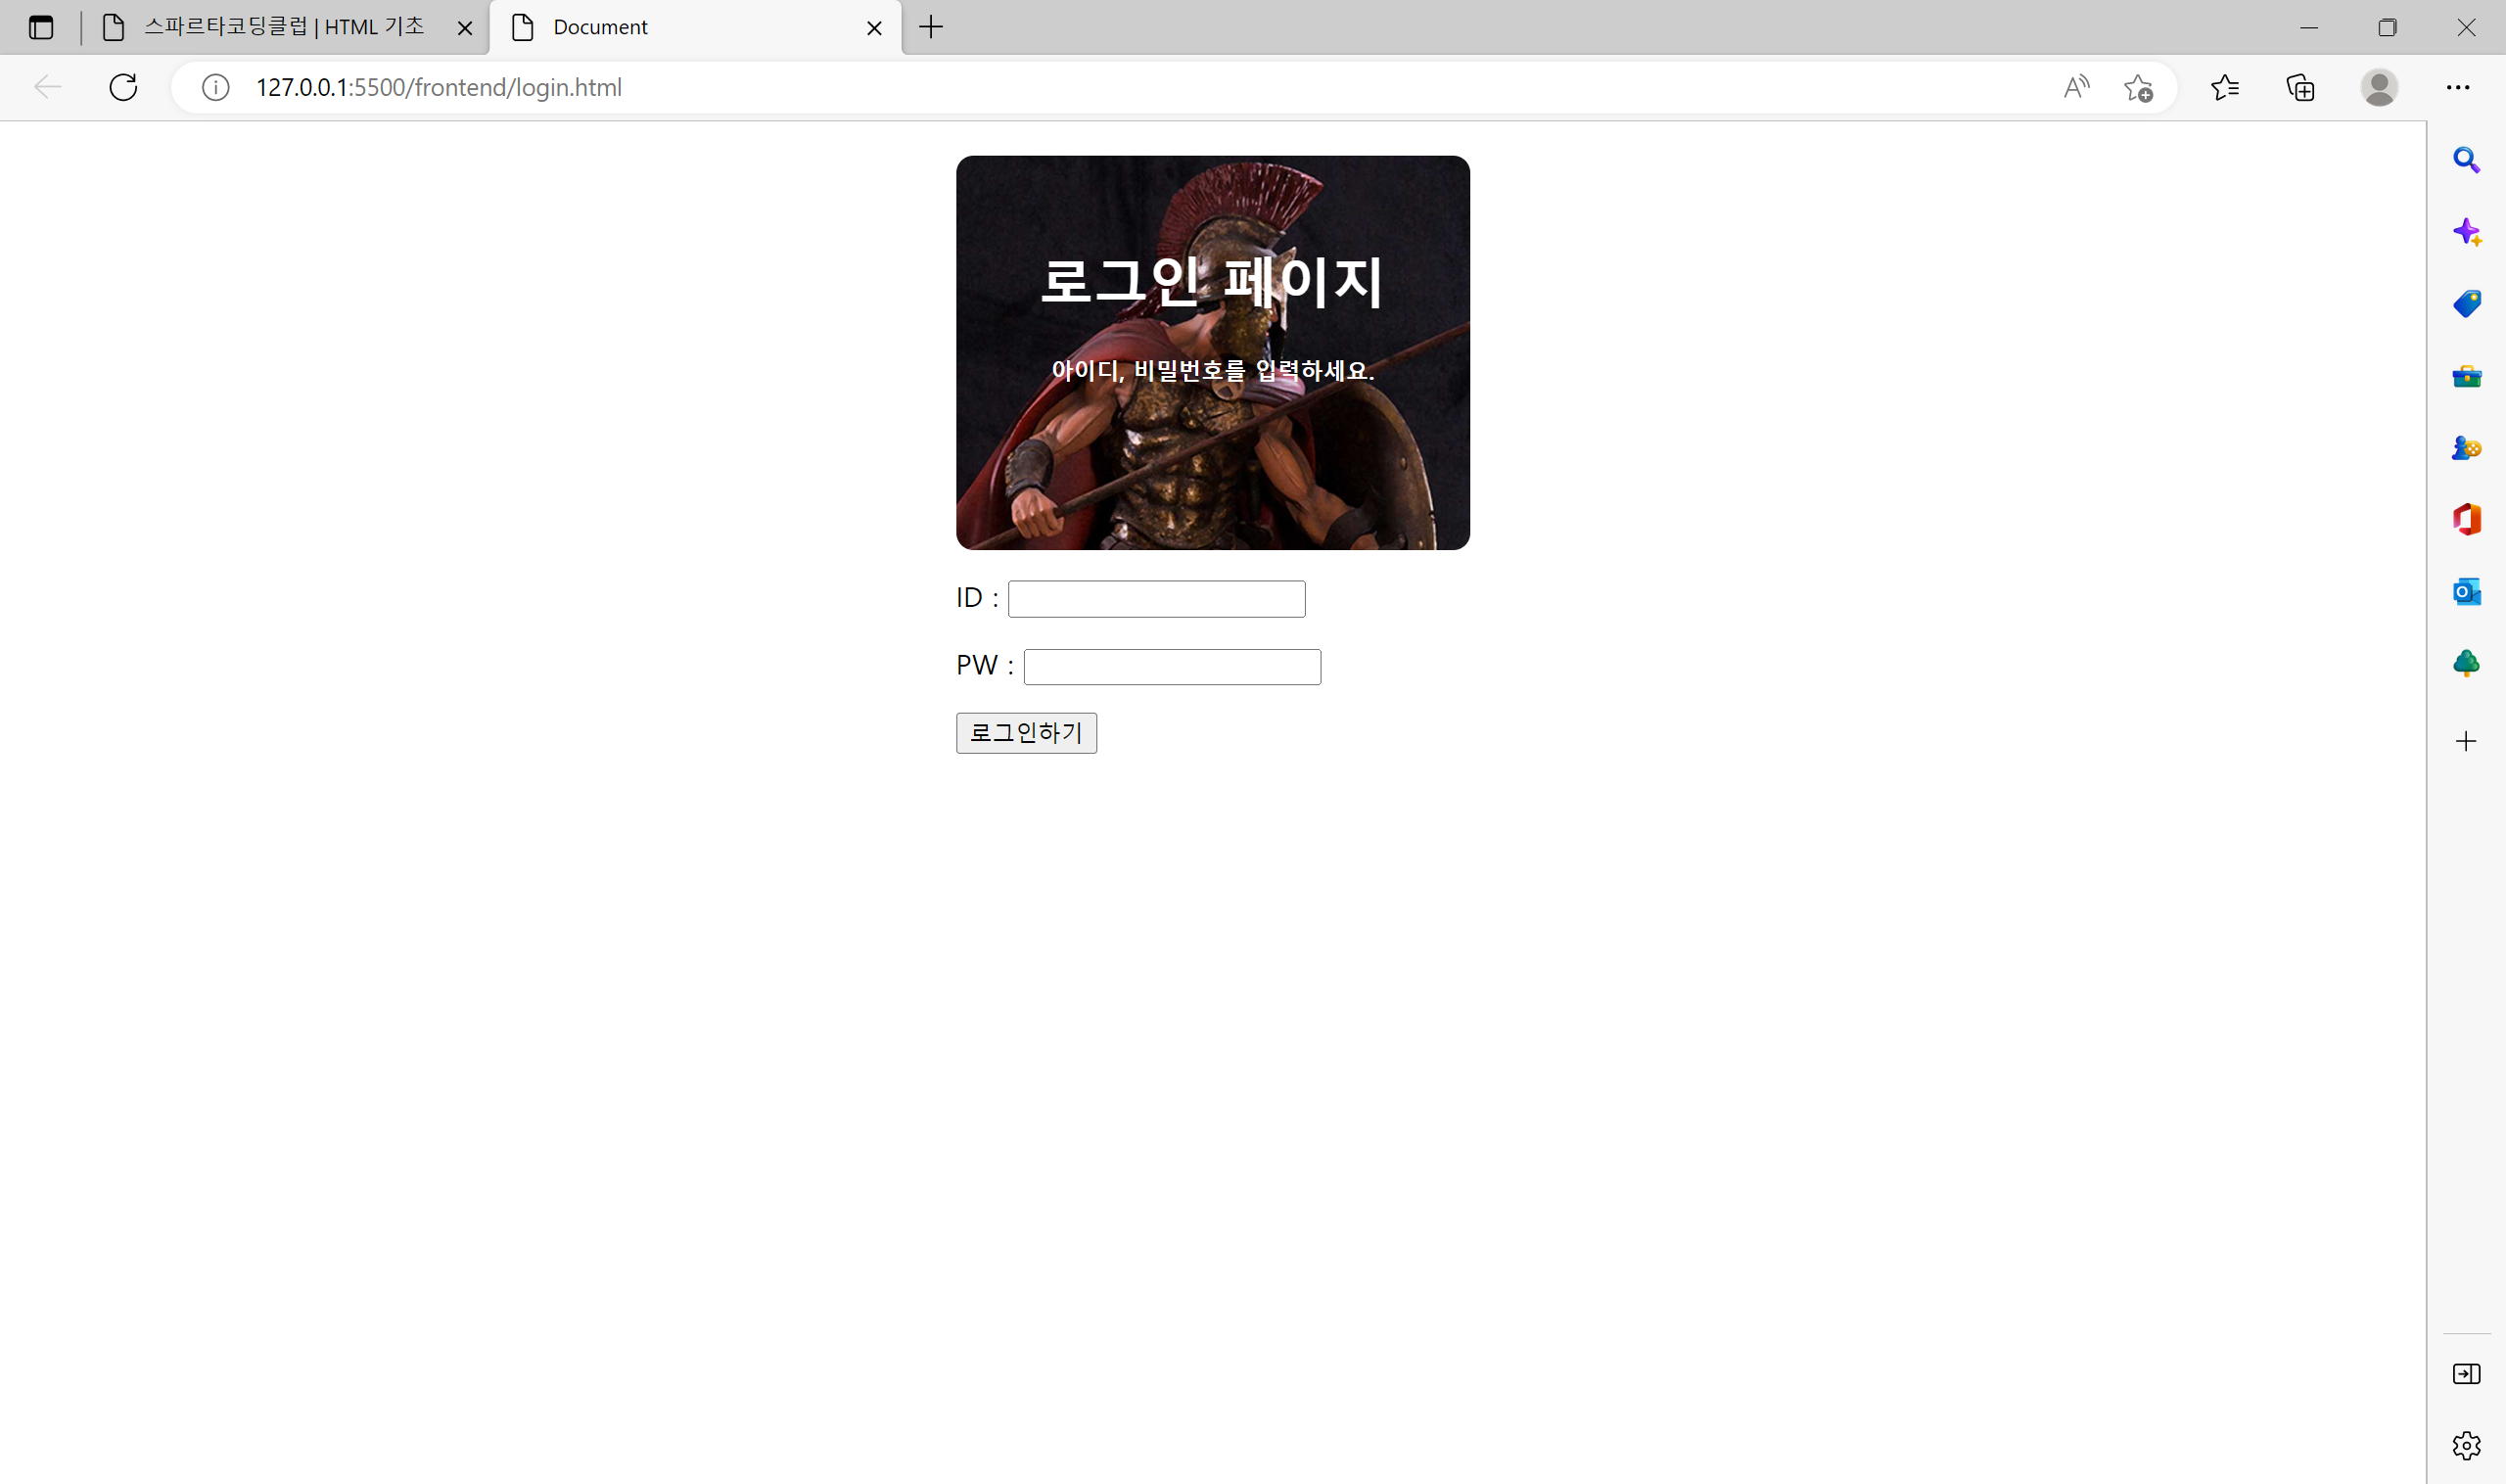The height and width of the screenshot is (1484, 2506).
Task: Open Collections panel
Action: (x=2300, y=87)
